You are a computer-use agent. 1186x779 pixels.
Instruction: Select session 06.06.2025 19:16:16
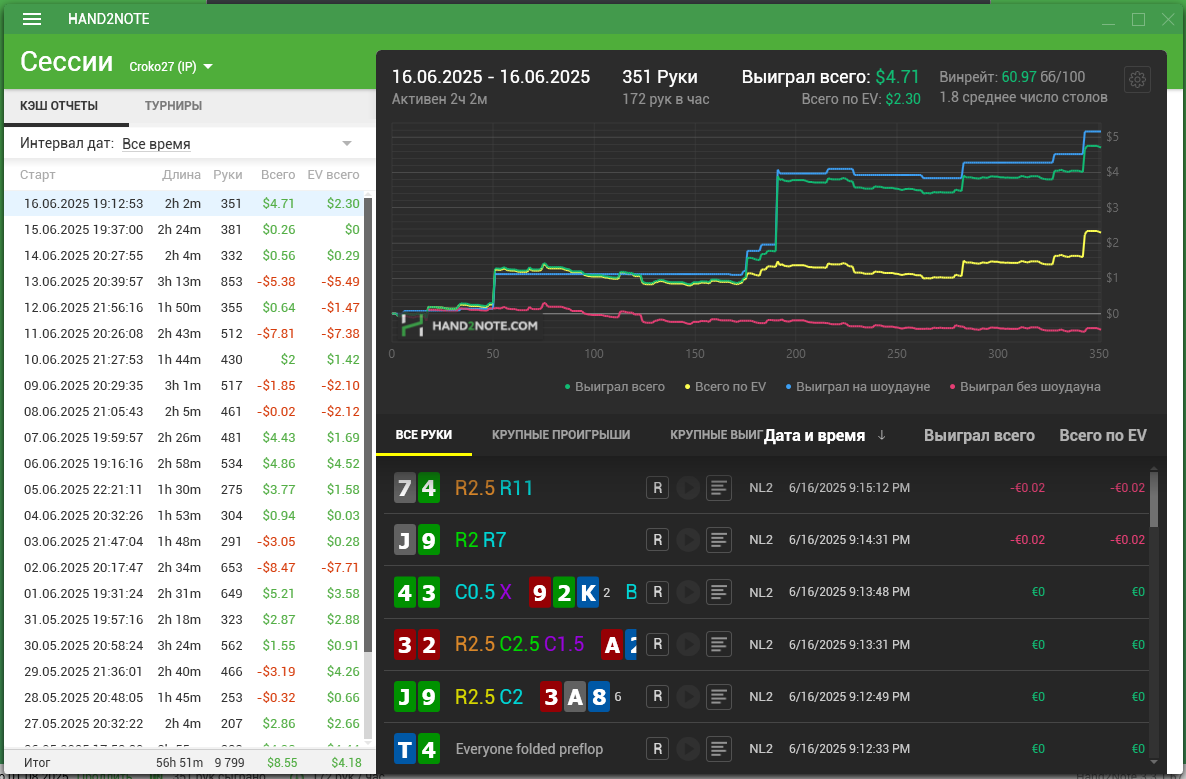[x=184, y=464]
